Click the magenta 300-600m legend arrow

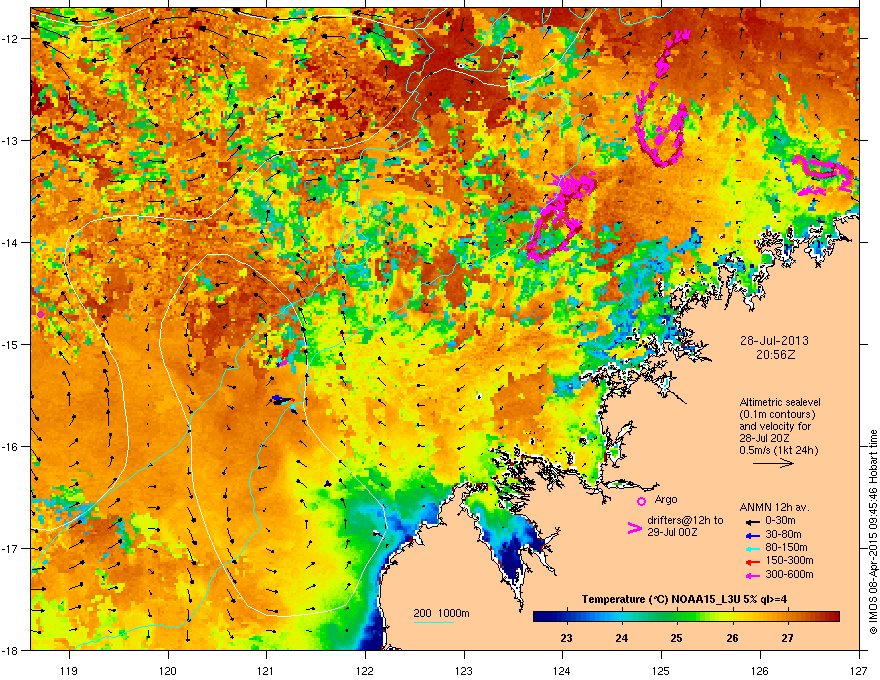coord(751,575)
